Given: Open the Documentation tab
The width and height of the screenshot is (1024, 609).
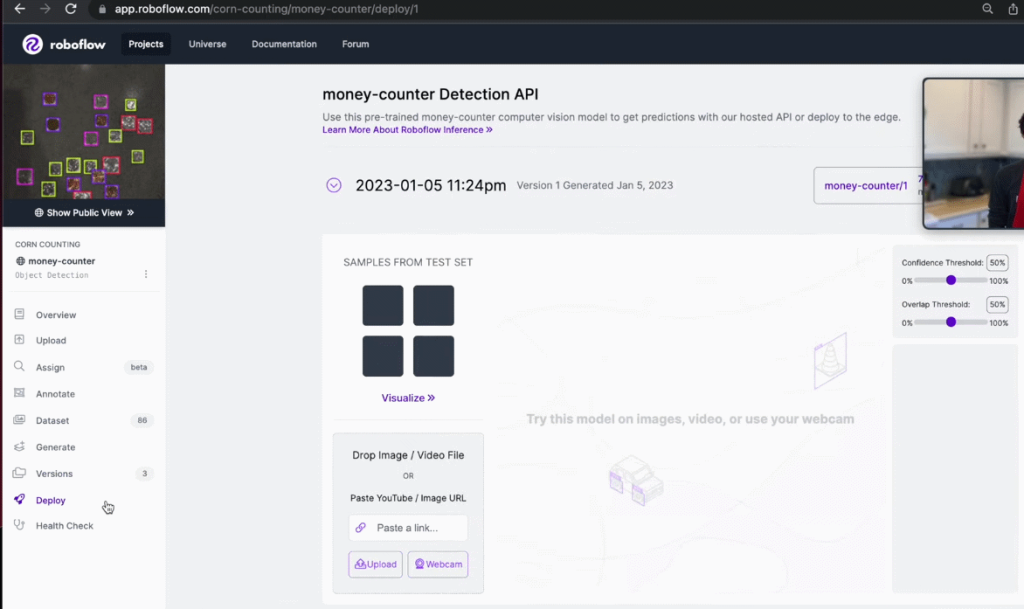Looking at the screenshot, I should click(284, 44).
